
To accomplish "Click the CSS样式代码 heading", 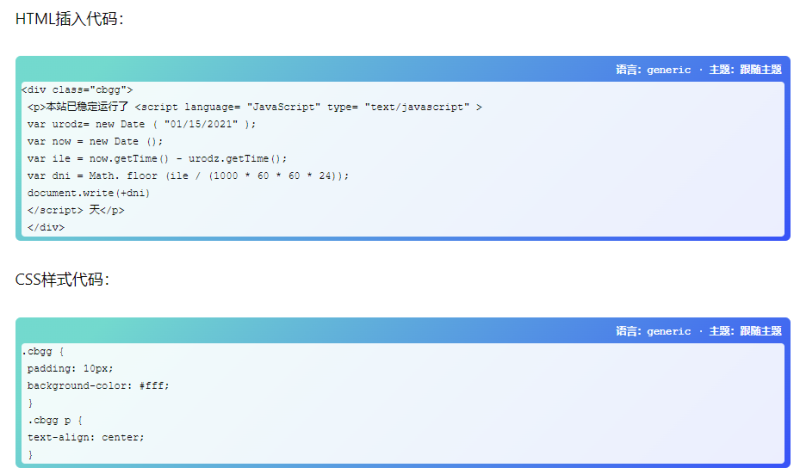I will pyautogui.click(x=62, y=280).
